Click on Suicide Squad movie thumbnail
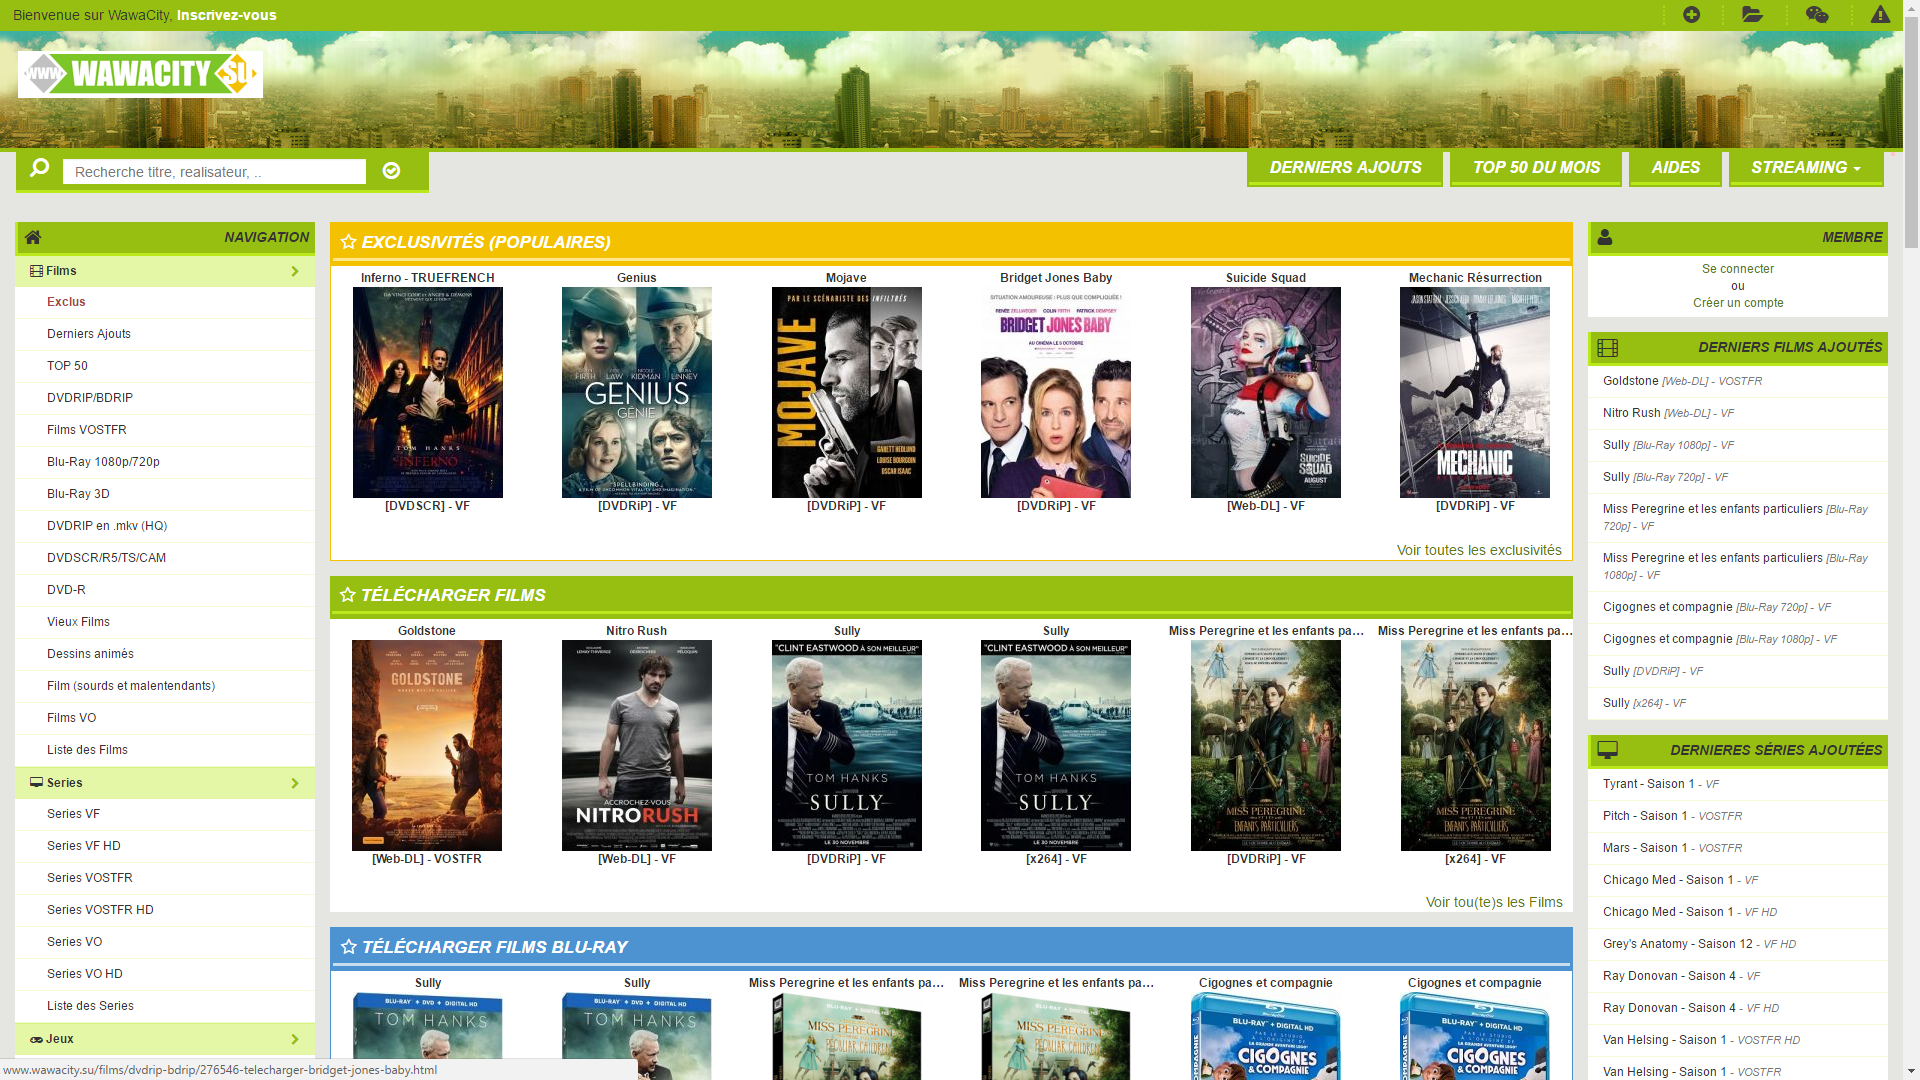The image size is (1920, 1080). pos(1266,392)
